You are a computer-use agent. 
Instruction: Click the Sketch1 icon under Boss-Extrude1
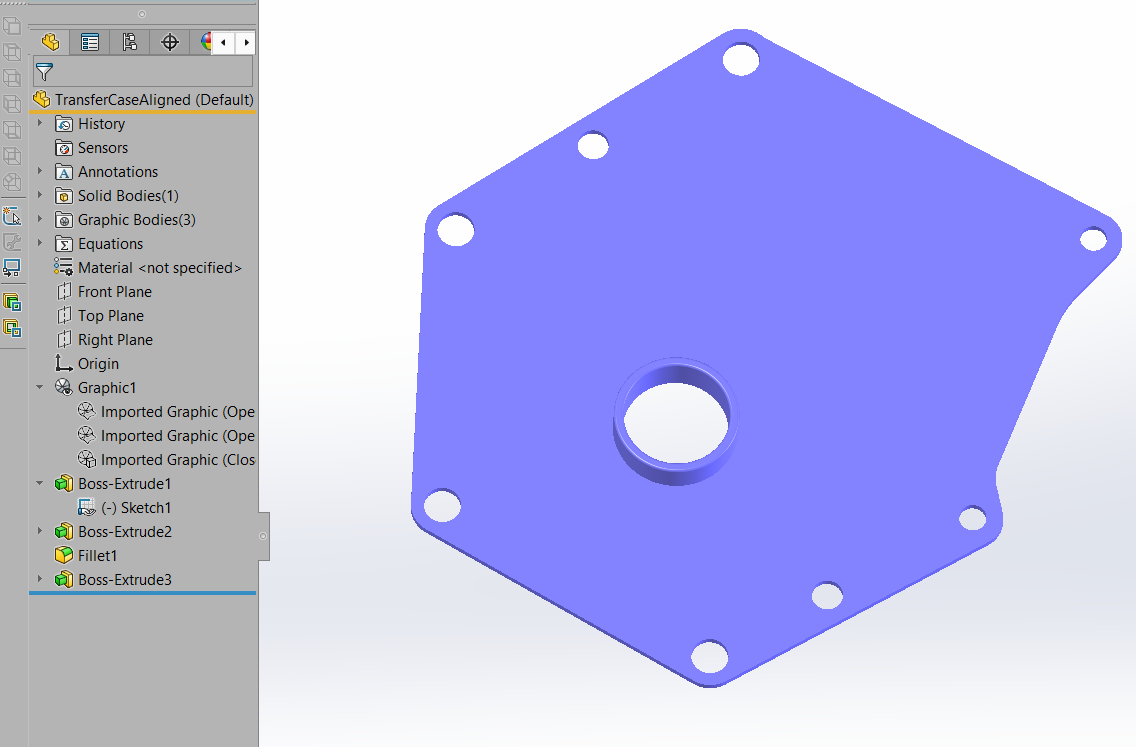pos(87,508)
